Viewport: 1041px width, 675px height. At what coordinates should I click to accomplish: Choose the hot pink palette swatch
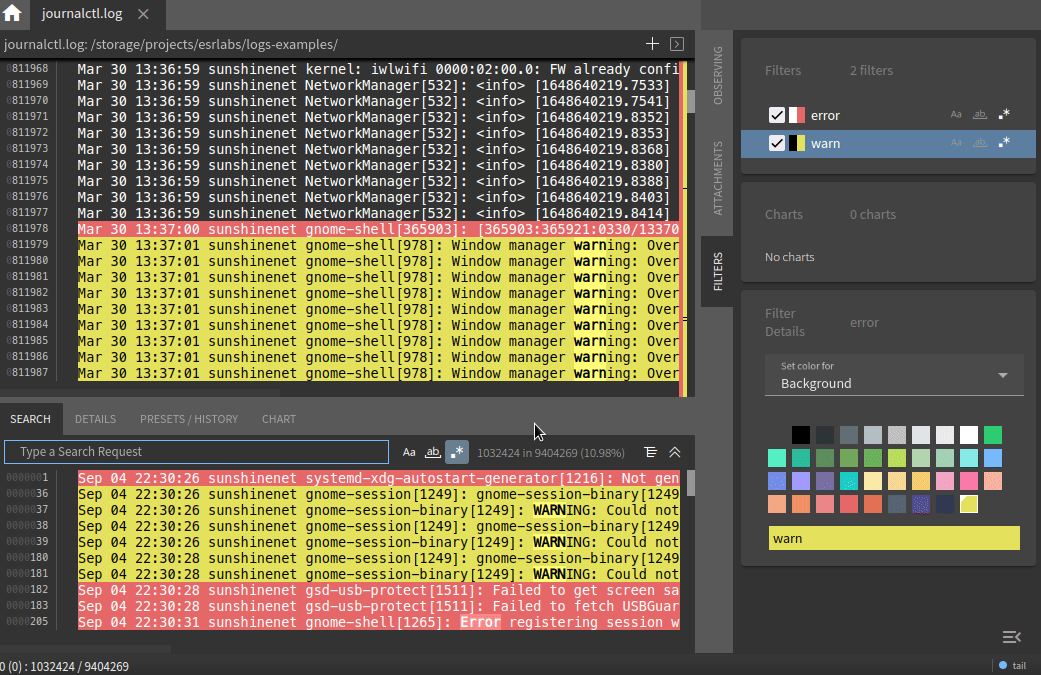pyautogui.click(x=969, y=481)
